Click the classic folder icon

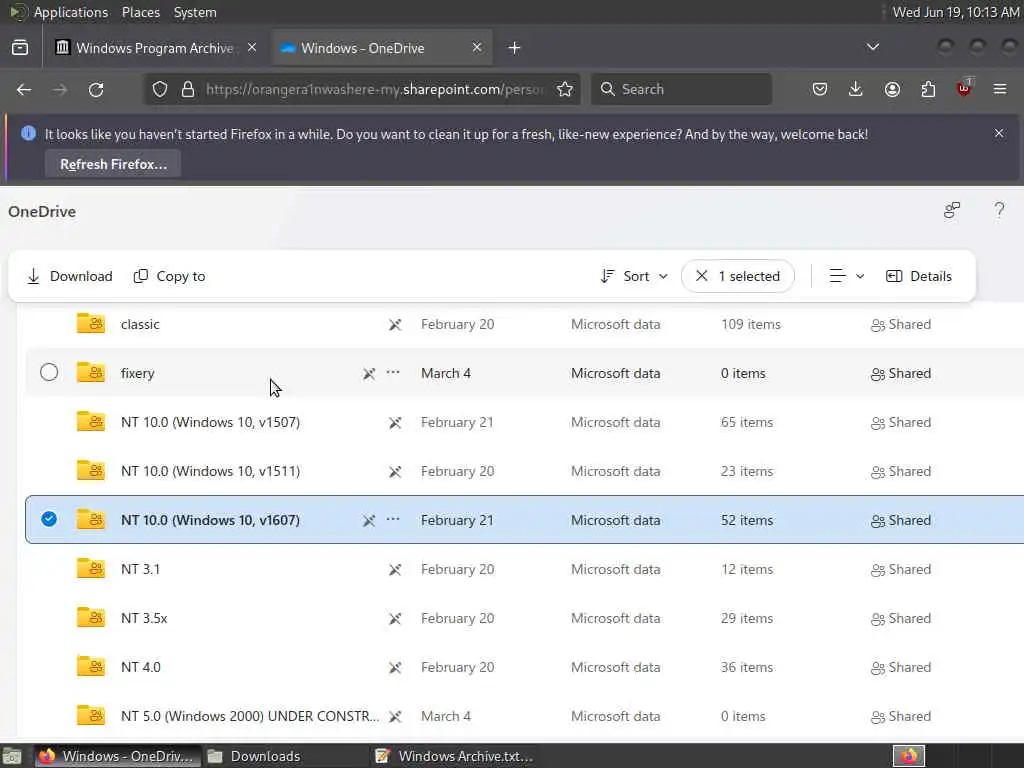pyautogui.click(x=91, y=323)
